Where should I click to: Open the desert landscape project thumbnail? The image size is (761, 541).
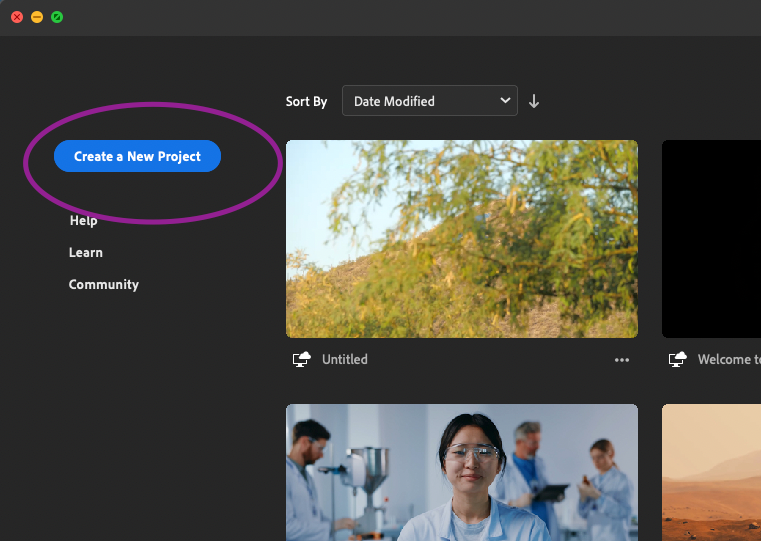[x=711, y=472]
